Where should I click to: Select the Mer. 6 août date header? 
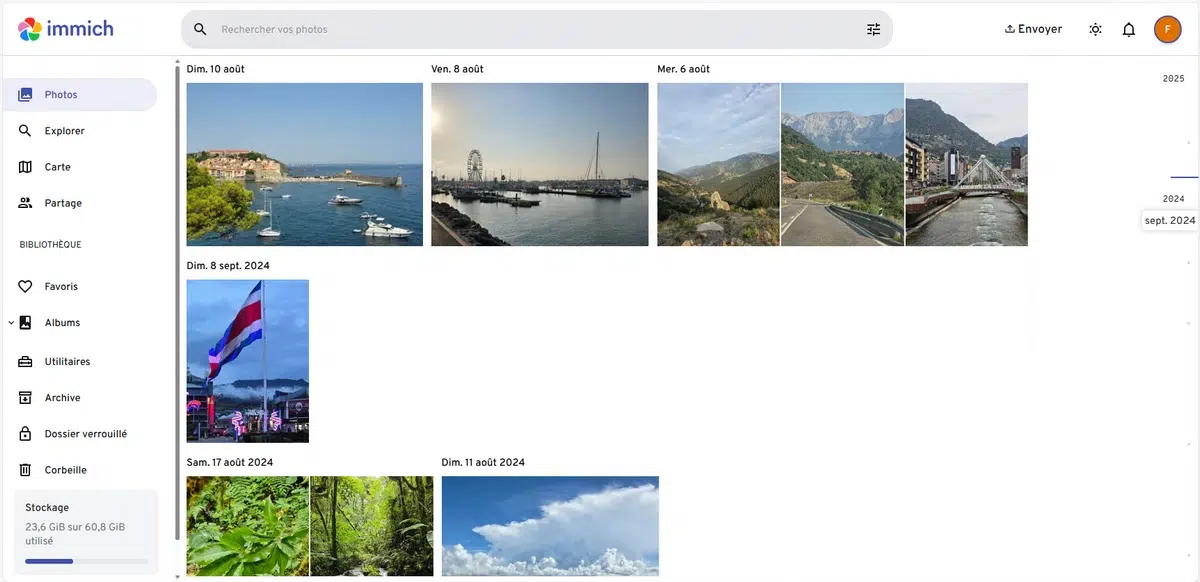[x=684, y=69]
